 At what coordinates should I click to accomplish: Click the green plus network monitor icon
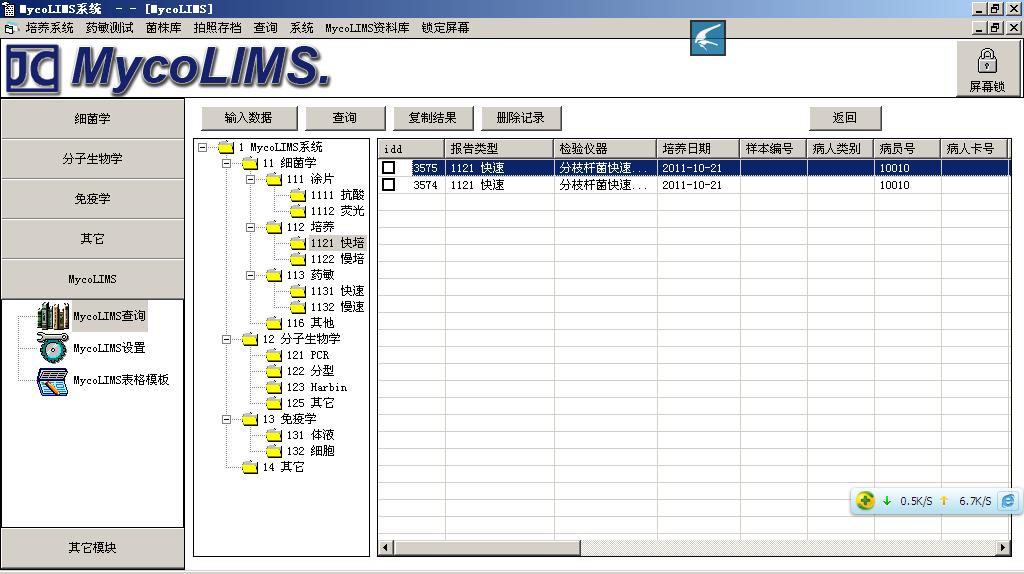[x=866, y=501]
